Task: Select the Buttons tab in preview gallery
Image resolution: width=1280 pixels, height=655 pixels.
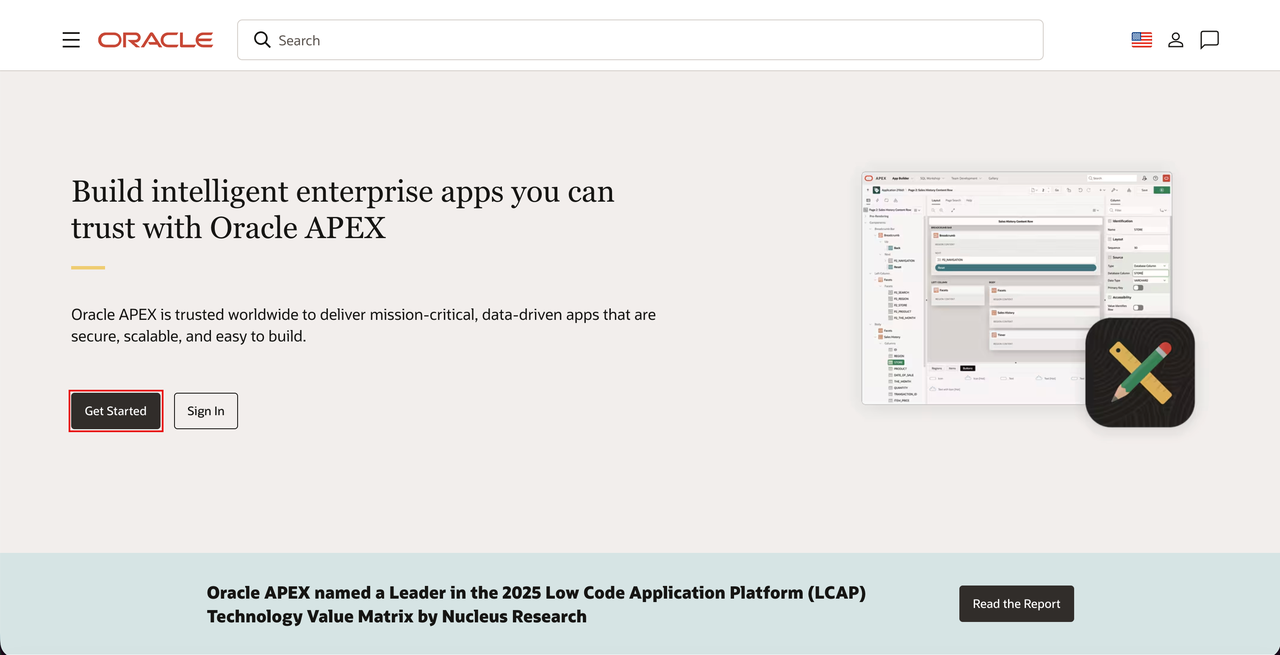Action: point(967,368)
